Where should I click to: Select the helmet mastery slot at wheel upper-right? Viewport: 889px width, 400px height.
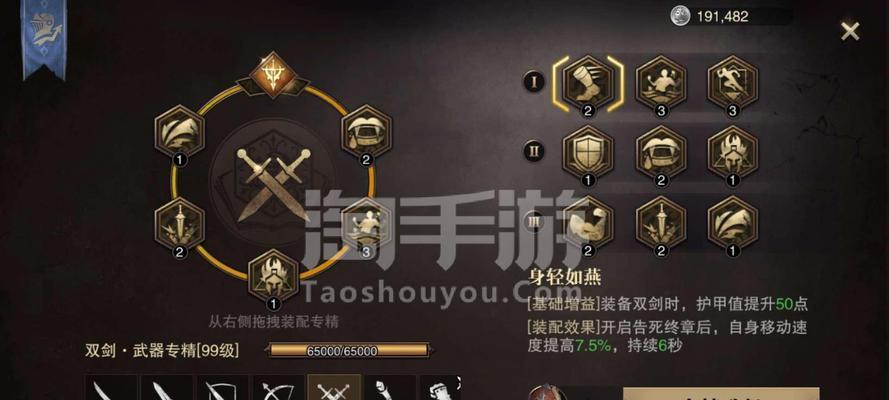coord(366,131)
